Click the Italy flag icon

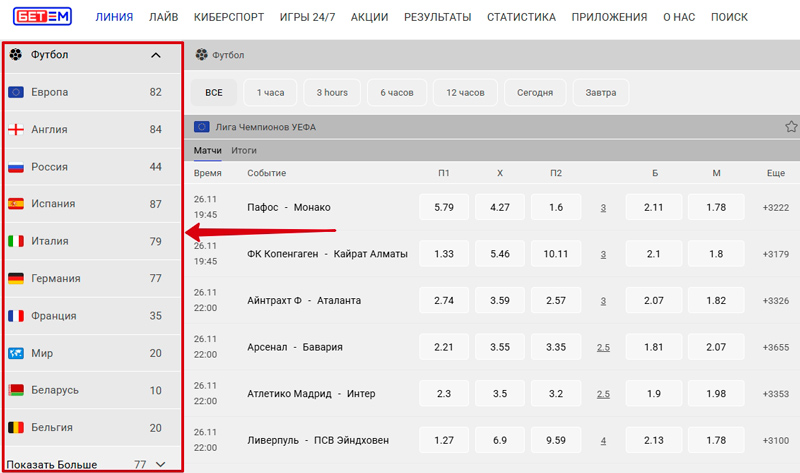click(x=16, y=241)
